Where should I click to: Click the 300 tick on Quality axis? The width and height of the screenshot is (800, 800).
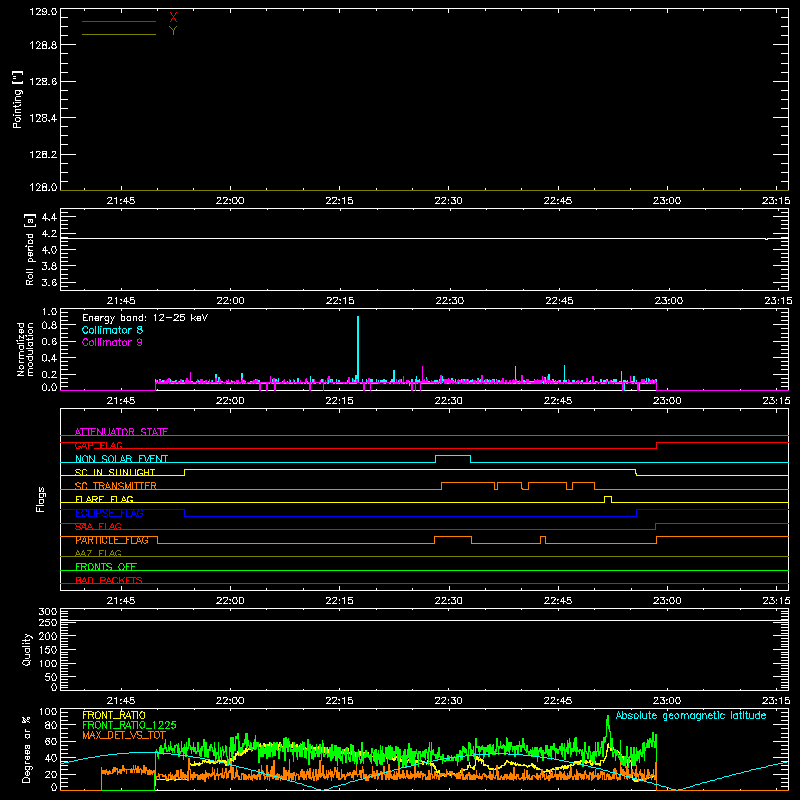(x=48, y=612)
